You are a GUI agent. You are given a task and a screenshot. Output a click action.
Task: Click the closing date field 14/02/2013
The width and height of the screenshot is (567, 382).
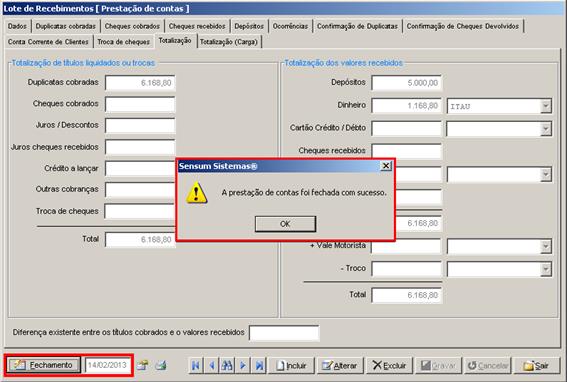(x=107, y=365)
